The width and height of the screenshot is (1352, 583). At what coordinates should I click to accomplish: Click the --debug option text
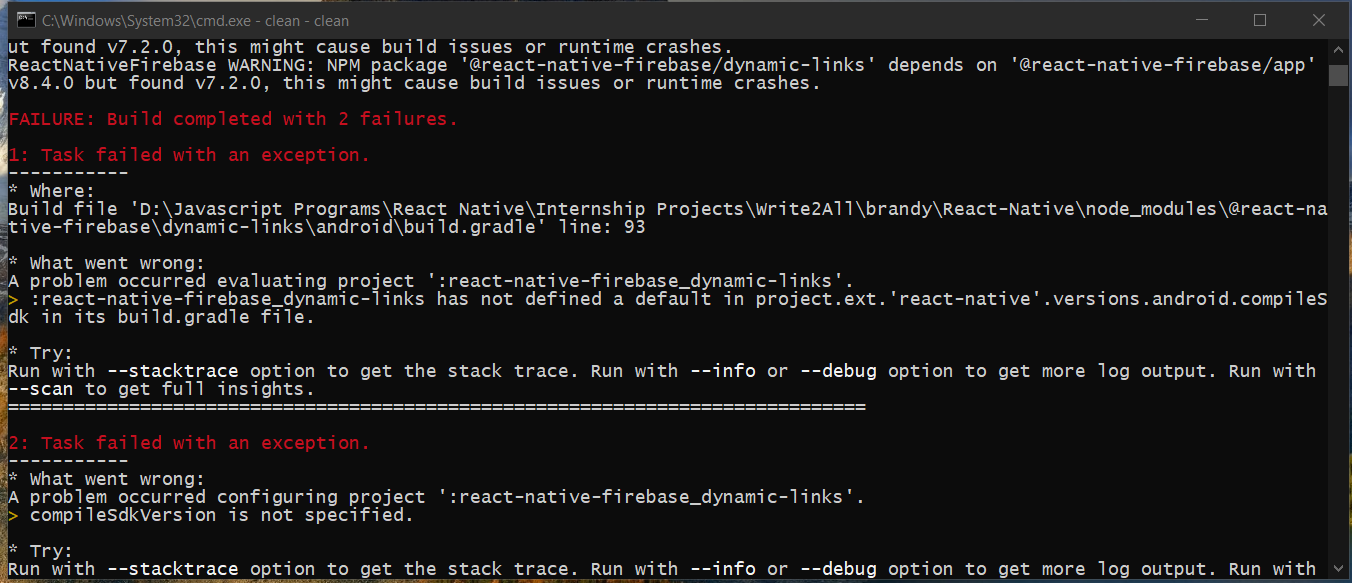coord(838,370)
